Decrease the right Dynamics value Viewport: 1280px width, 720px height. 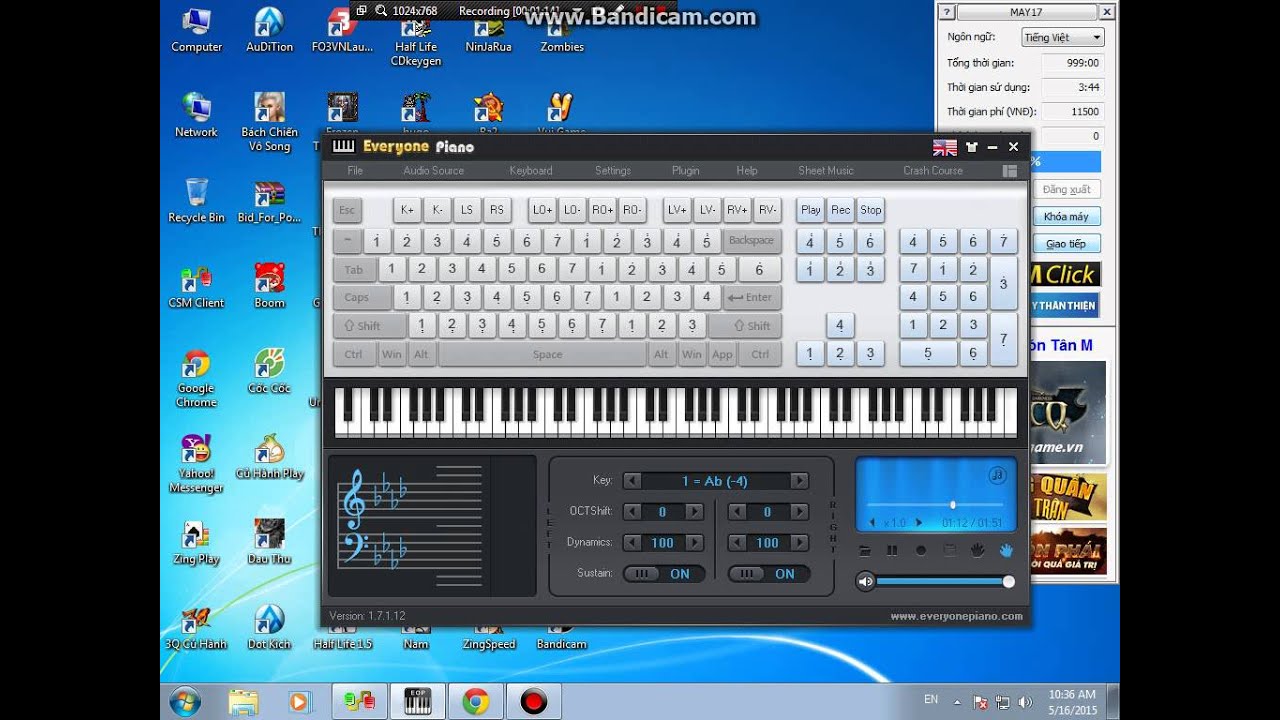click(x=737, y=543)
